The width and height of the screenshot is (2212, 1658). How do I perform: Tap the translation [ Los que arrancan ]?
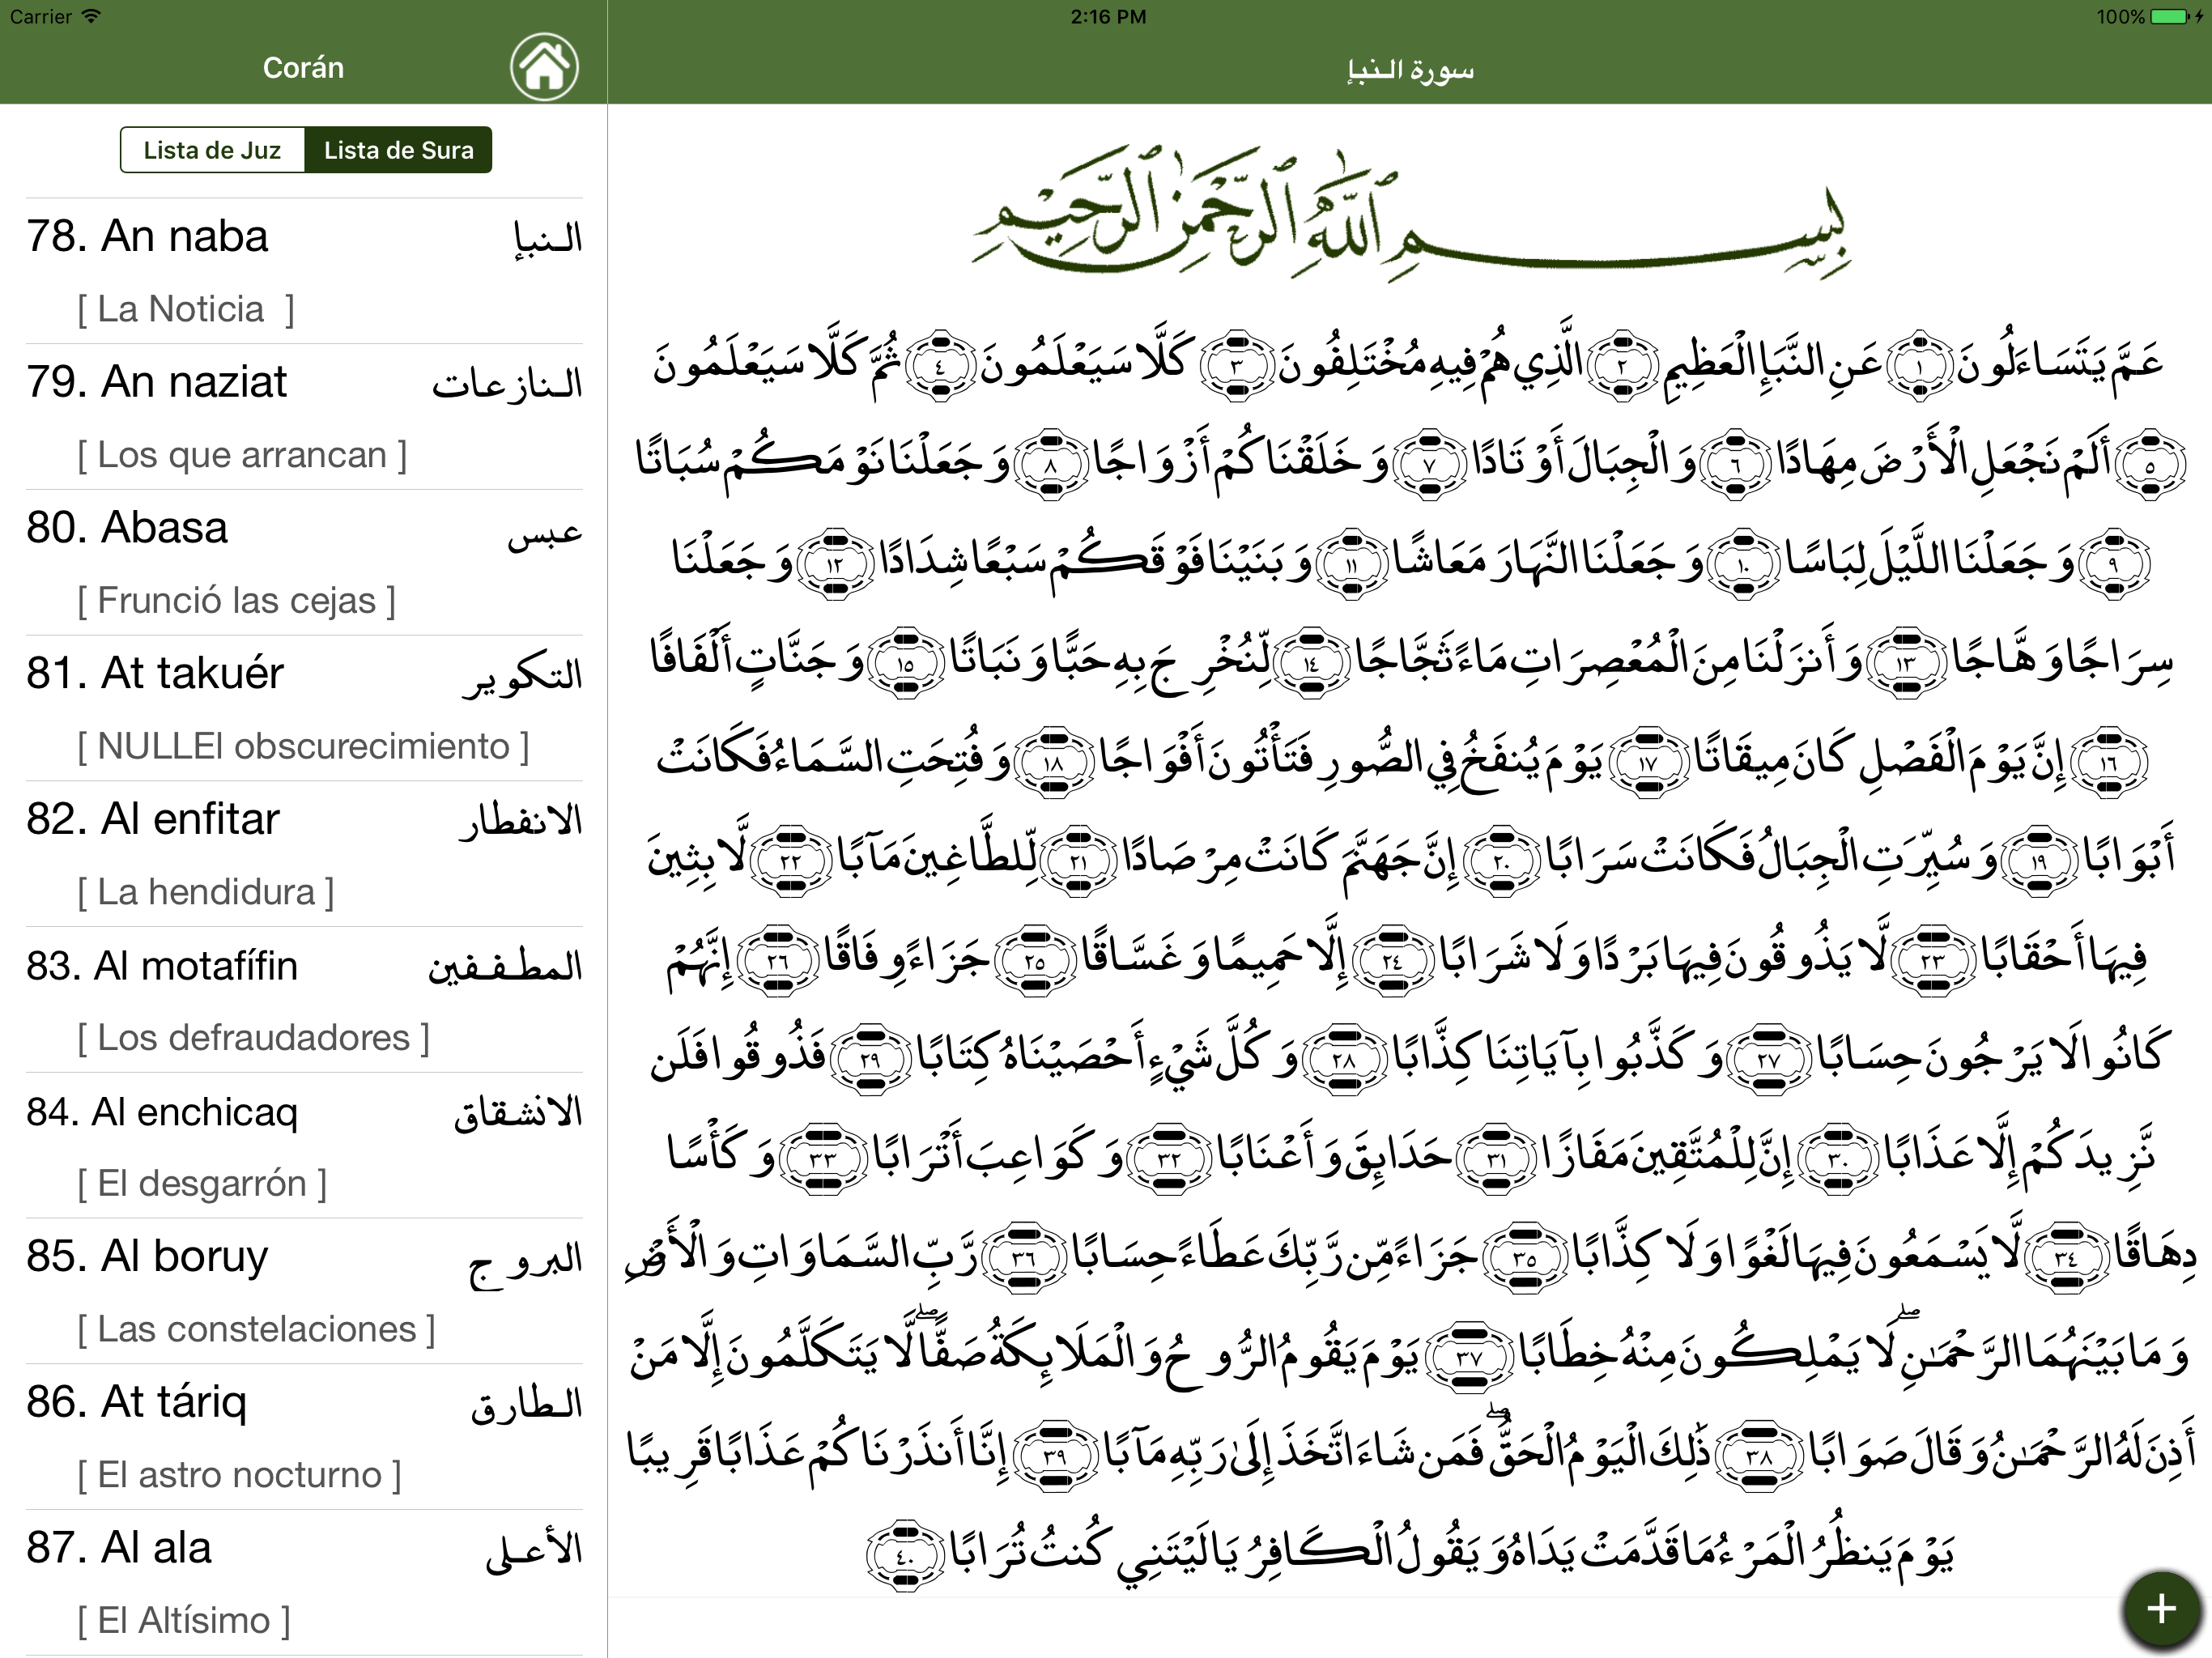point(242,456)
